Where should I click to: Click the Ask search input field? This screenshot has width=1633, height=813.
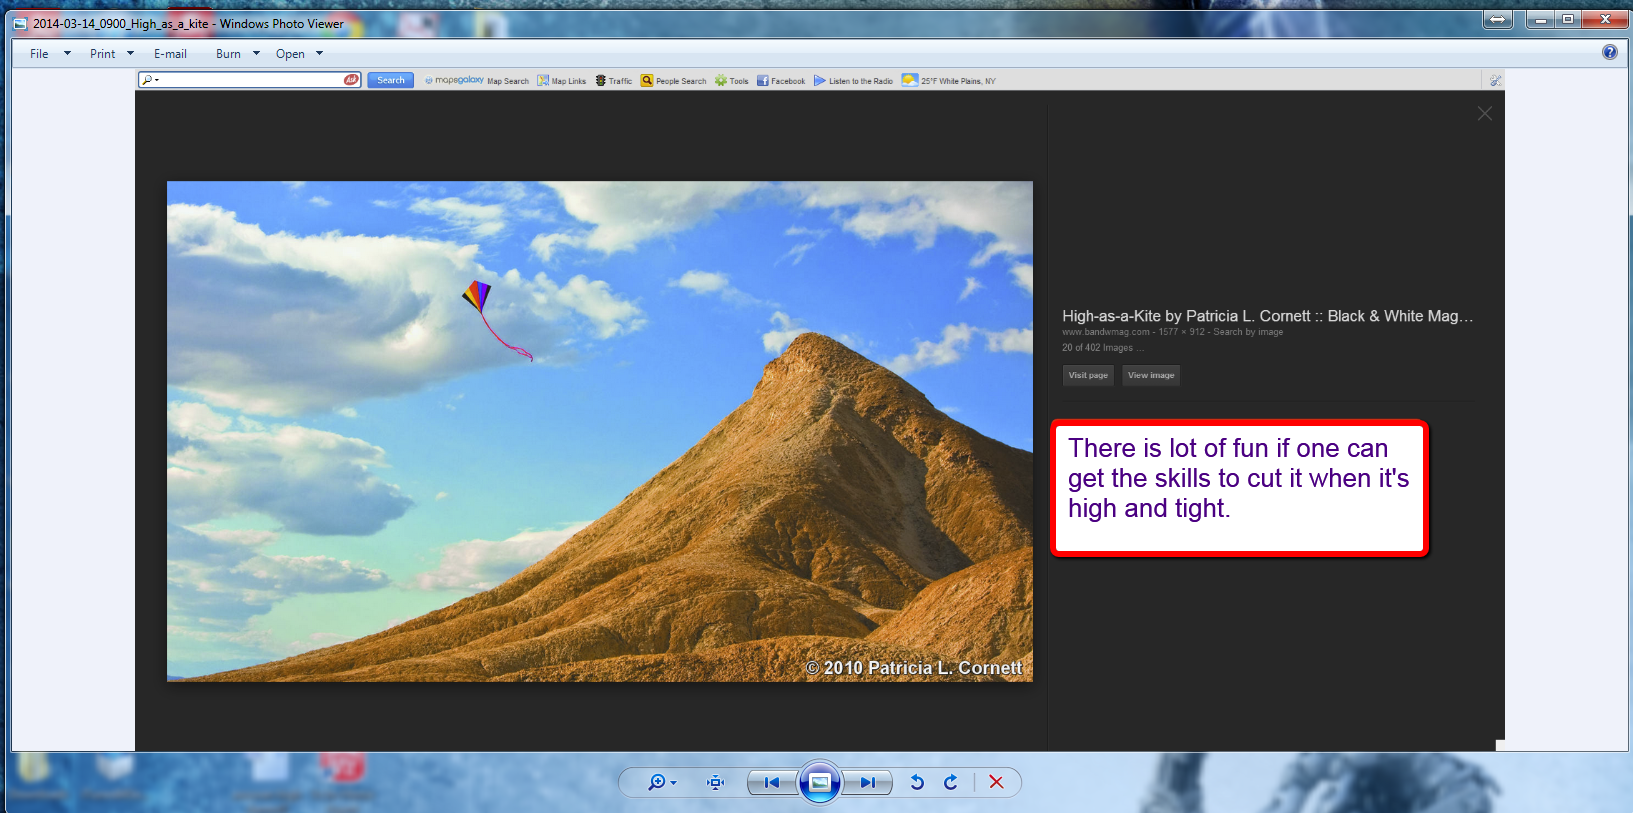click(x=250, y=80)
